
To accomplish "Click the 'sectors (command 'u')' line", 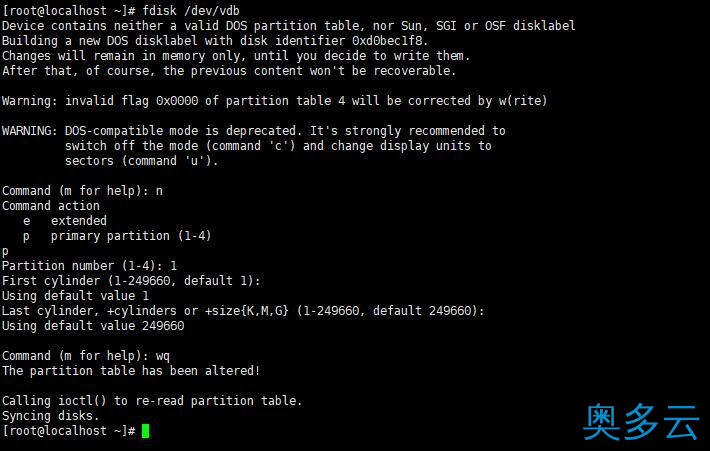I will point(142,161).
